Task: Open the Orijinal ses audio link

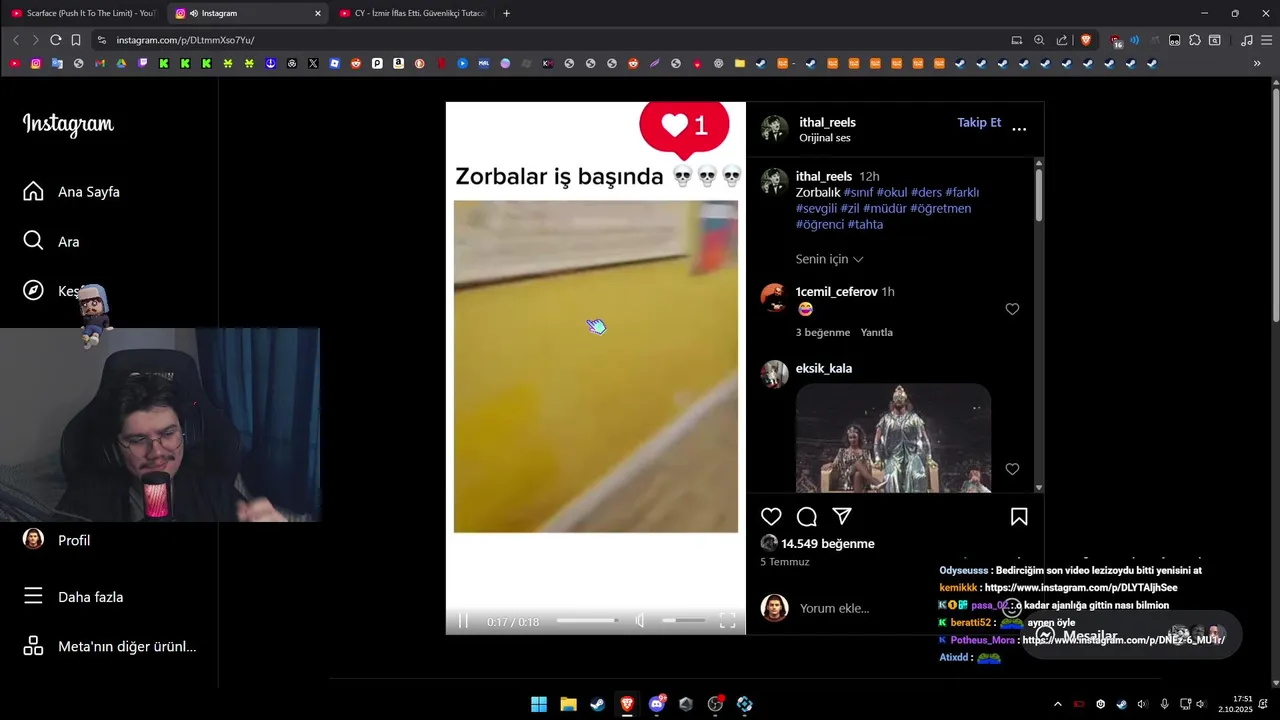Action: pyautogui.click(x=824, y=138)
